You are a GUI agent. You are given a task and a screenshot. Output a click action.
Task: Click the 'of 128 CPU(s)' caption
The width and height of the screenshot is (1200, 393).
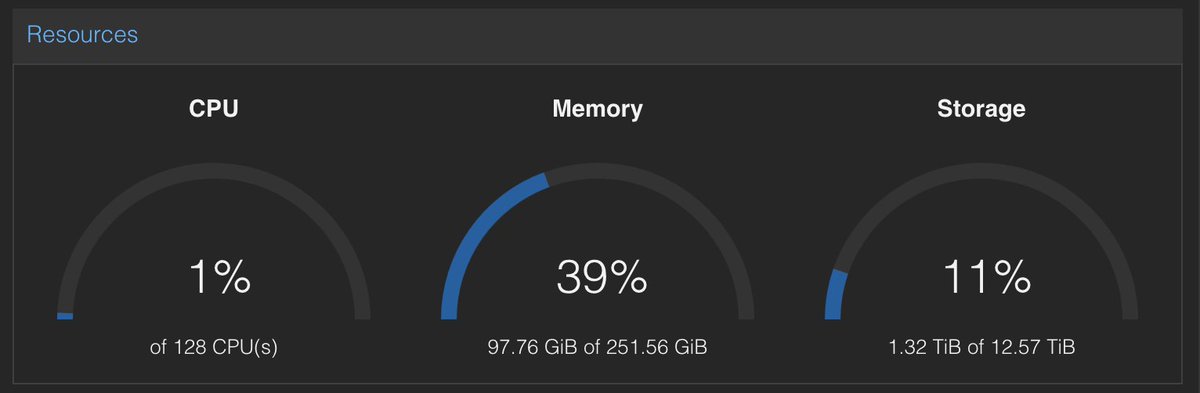pyautogui.click(x=214, y=348)
